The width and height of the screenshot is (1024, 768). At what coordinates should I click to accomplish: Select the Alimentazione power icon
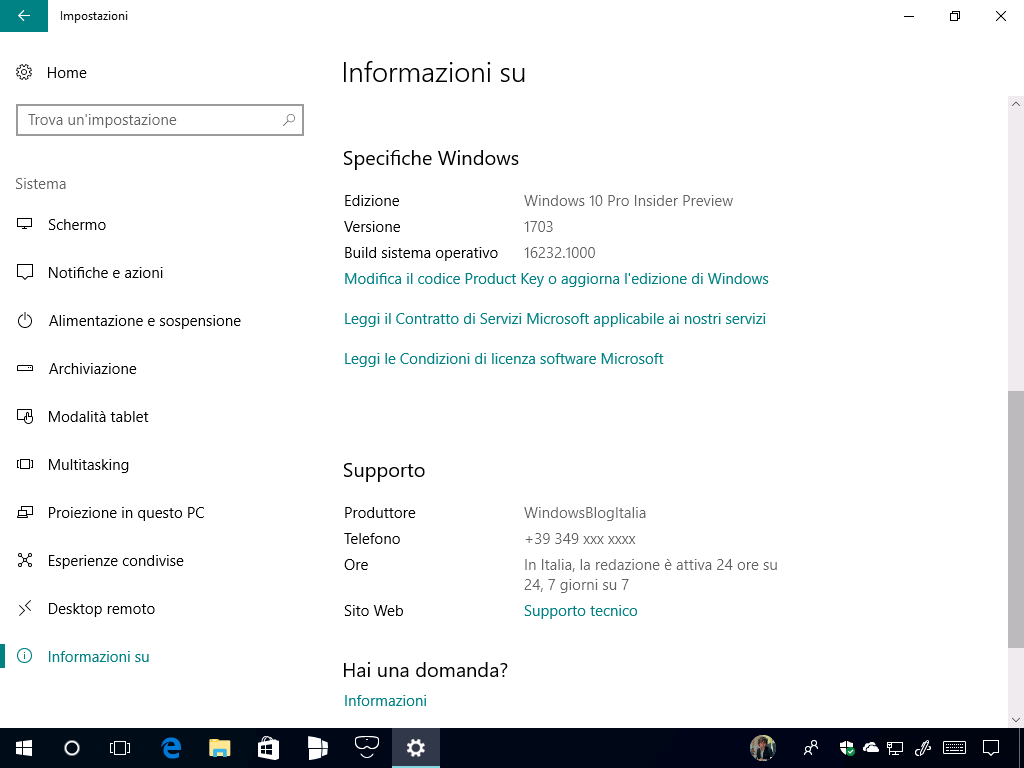tap(24, 321)
